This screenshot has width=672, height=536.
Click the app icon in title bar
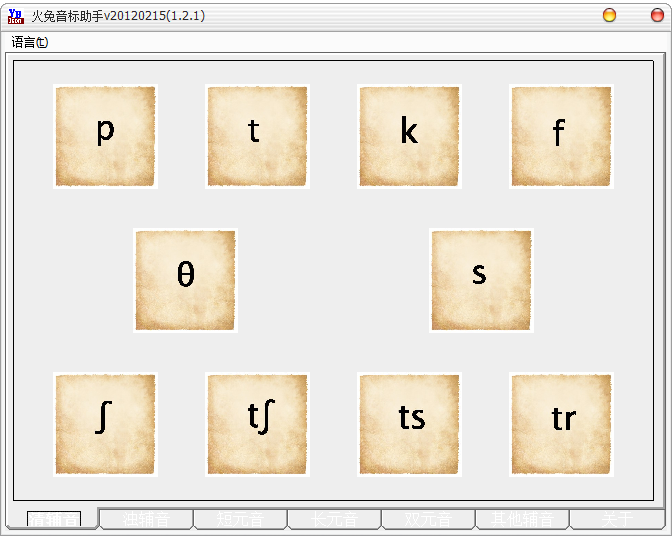tap(16, 16)
